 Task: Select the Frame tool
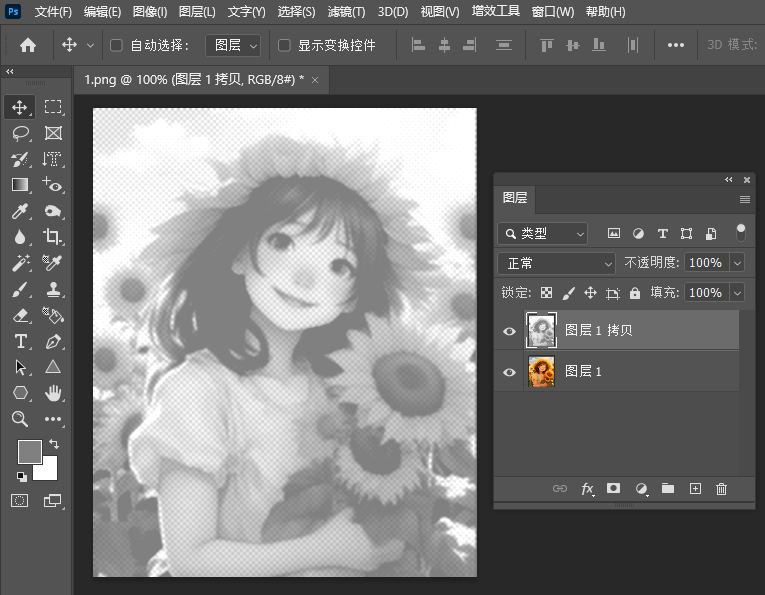point(53,133)
